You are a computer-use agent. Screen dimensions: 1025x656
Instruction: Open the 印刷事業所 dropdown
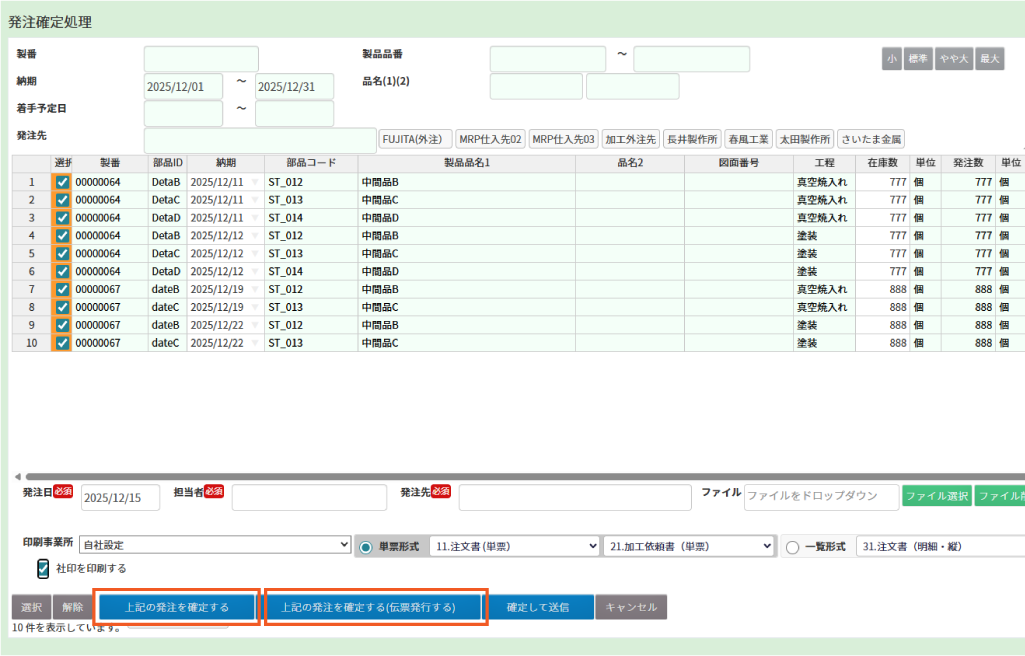(214, 546)
